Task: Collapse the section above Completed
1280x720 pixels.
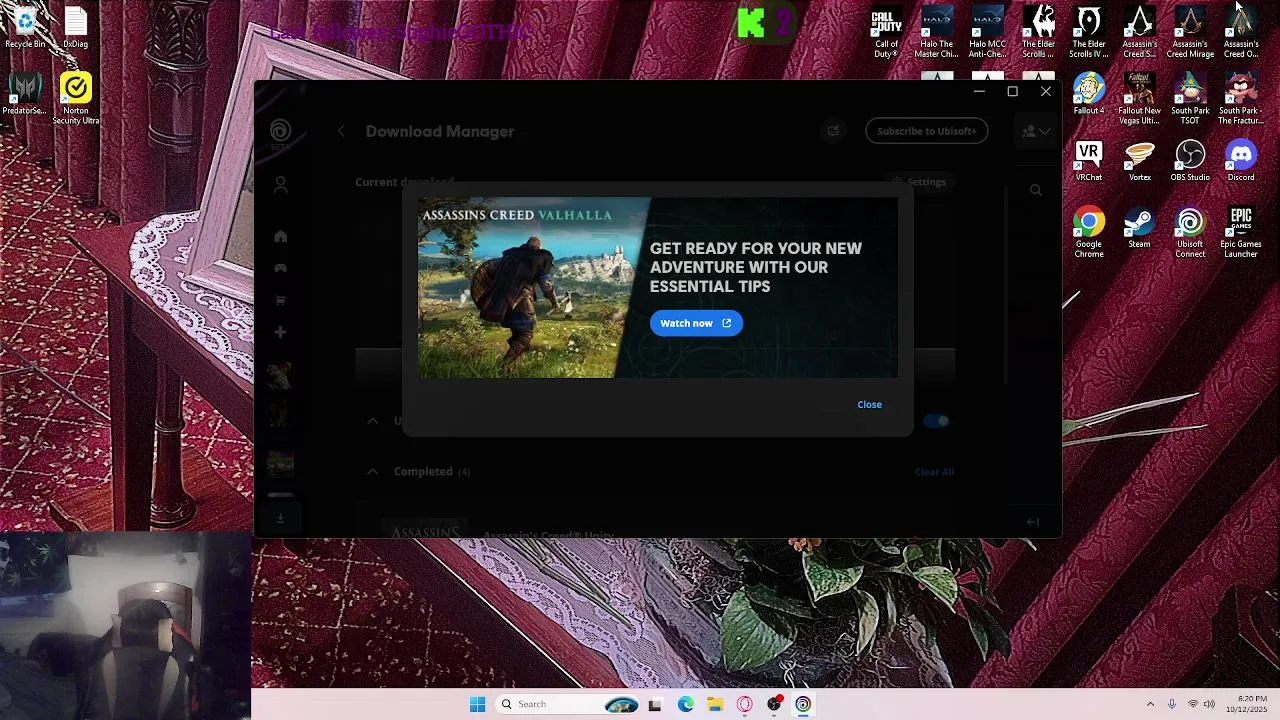Action: 372,421
